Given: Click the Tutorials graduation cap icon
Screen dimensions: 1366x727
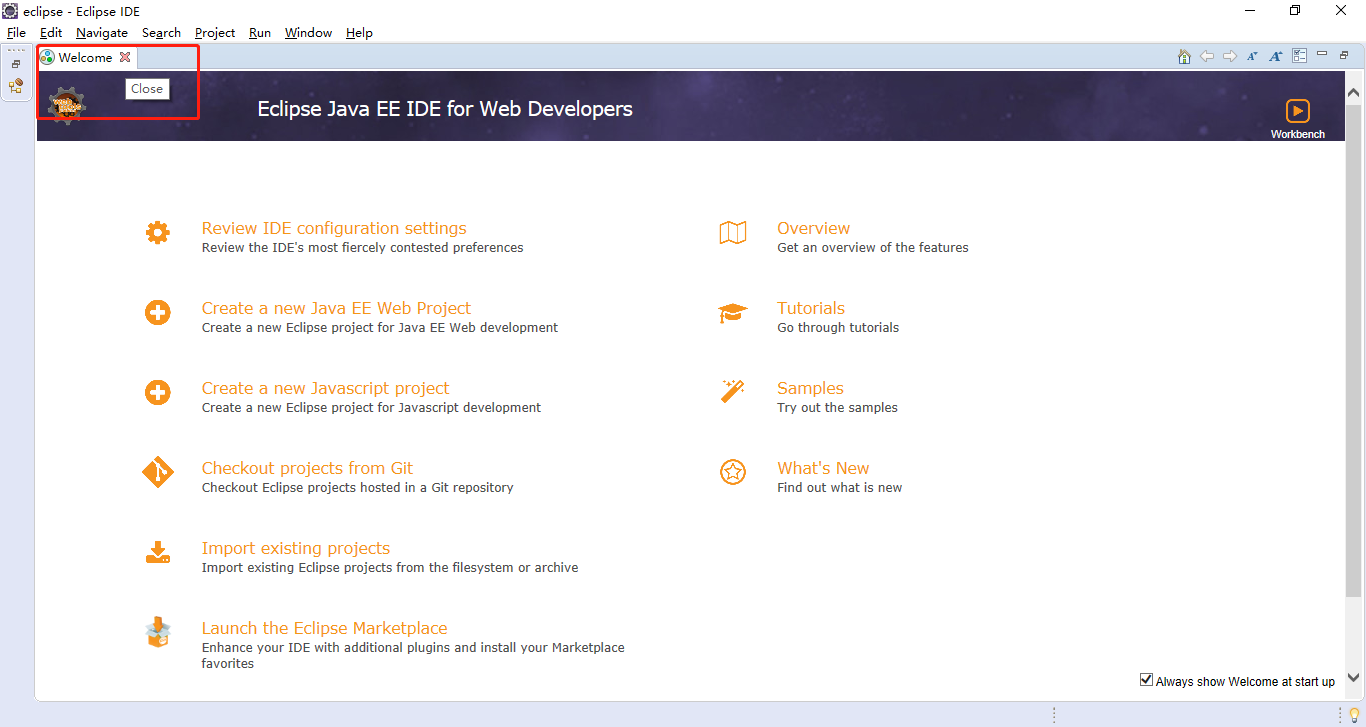Looking at the screenshot, I should pyautogui.click(x=733, y=313).
